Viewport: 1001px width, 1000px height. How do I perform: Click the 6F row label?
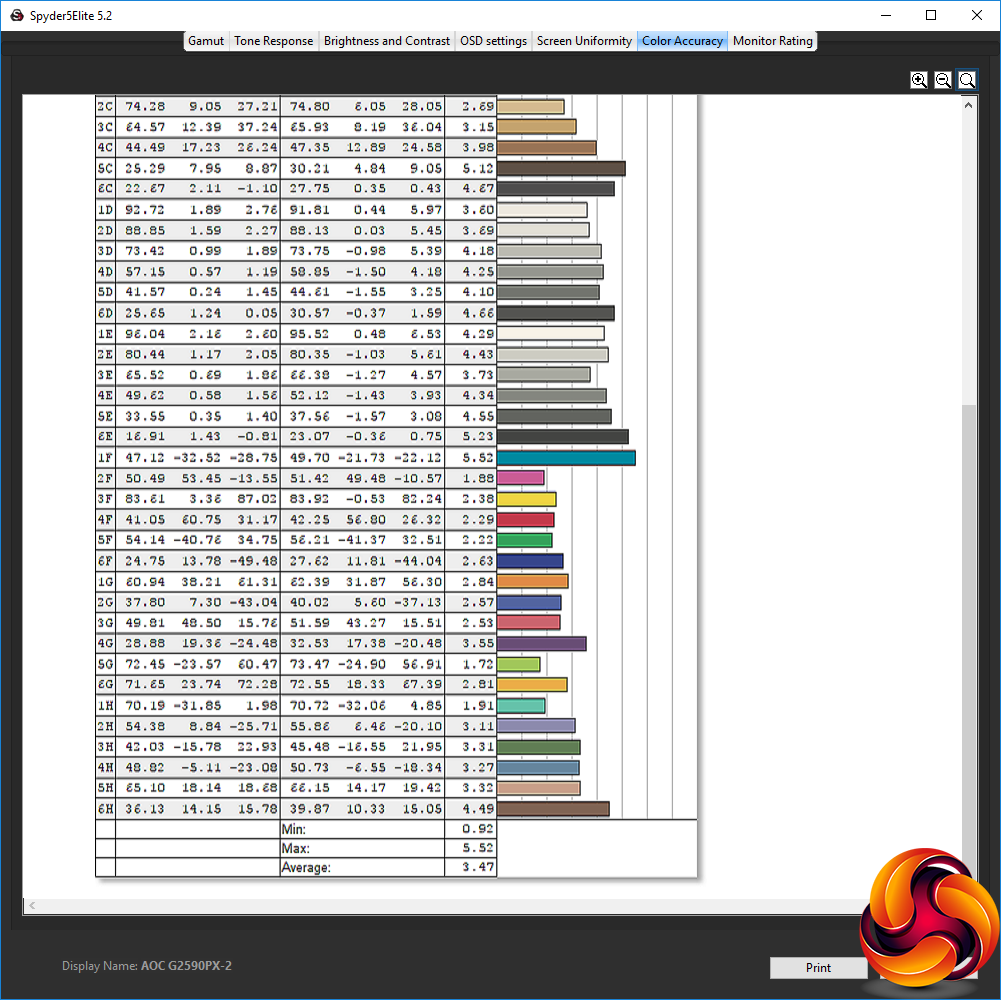pyautogui.click(x=105, y=561)
